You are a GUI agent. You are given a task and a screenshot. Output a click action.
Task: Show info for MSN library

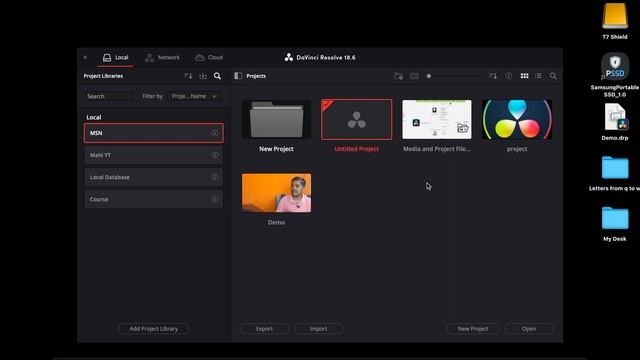215,133
